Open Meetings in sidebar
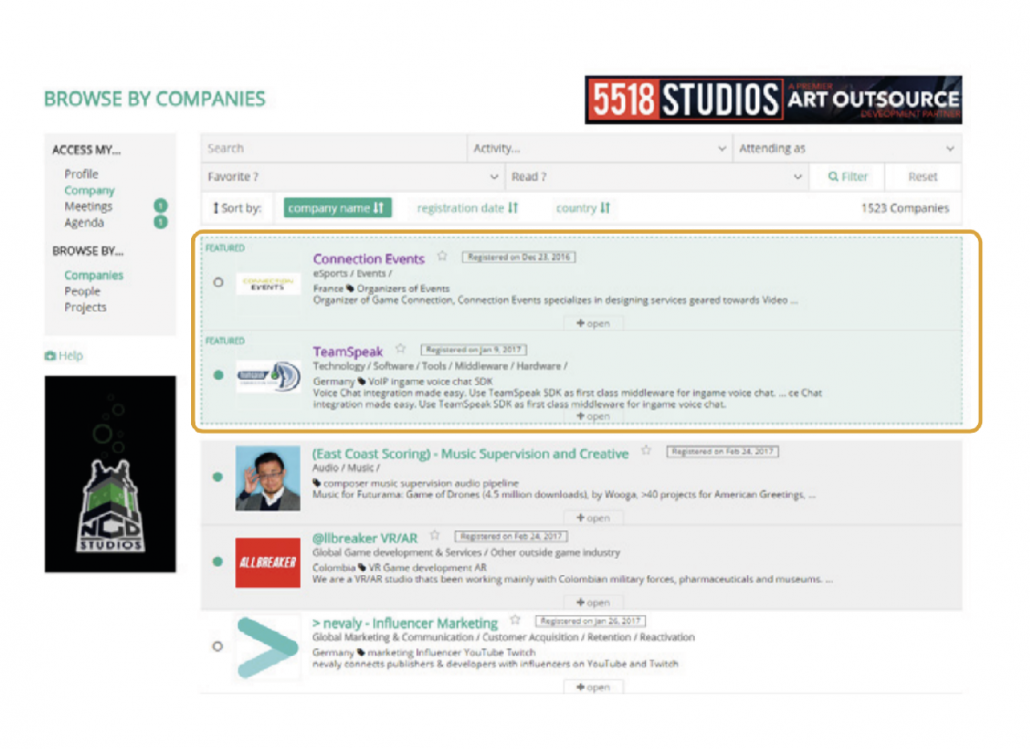This screenshot has width=1030, height=749. pyautogui.click(x=88, y=206)
